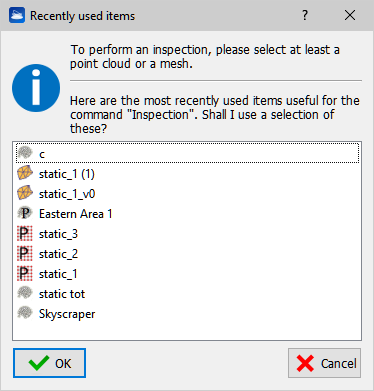The height and width of the screenshot is (391, 374).
Task: Confirm selection with the OK button
Action: 49,363
